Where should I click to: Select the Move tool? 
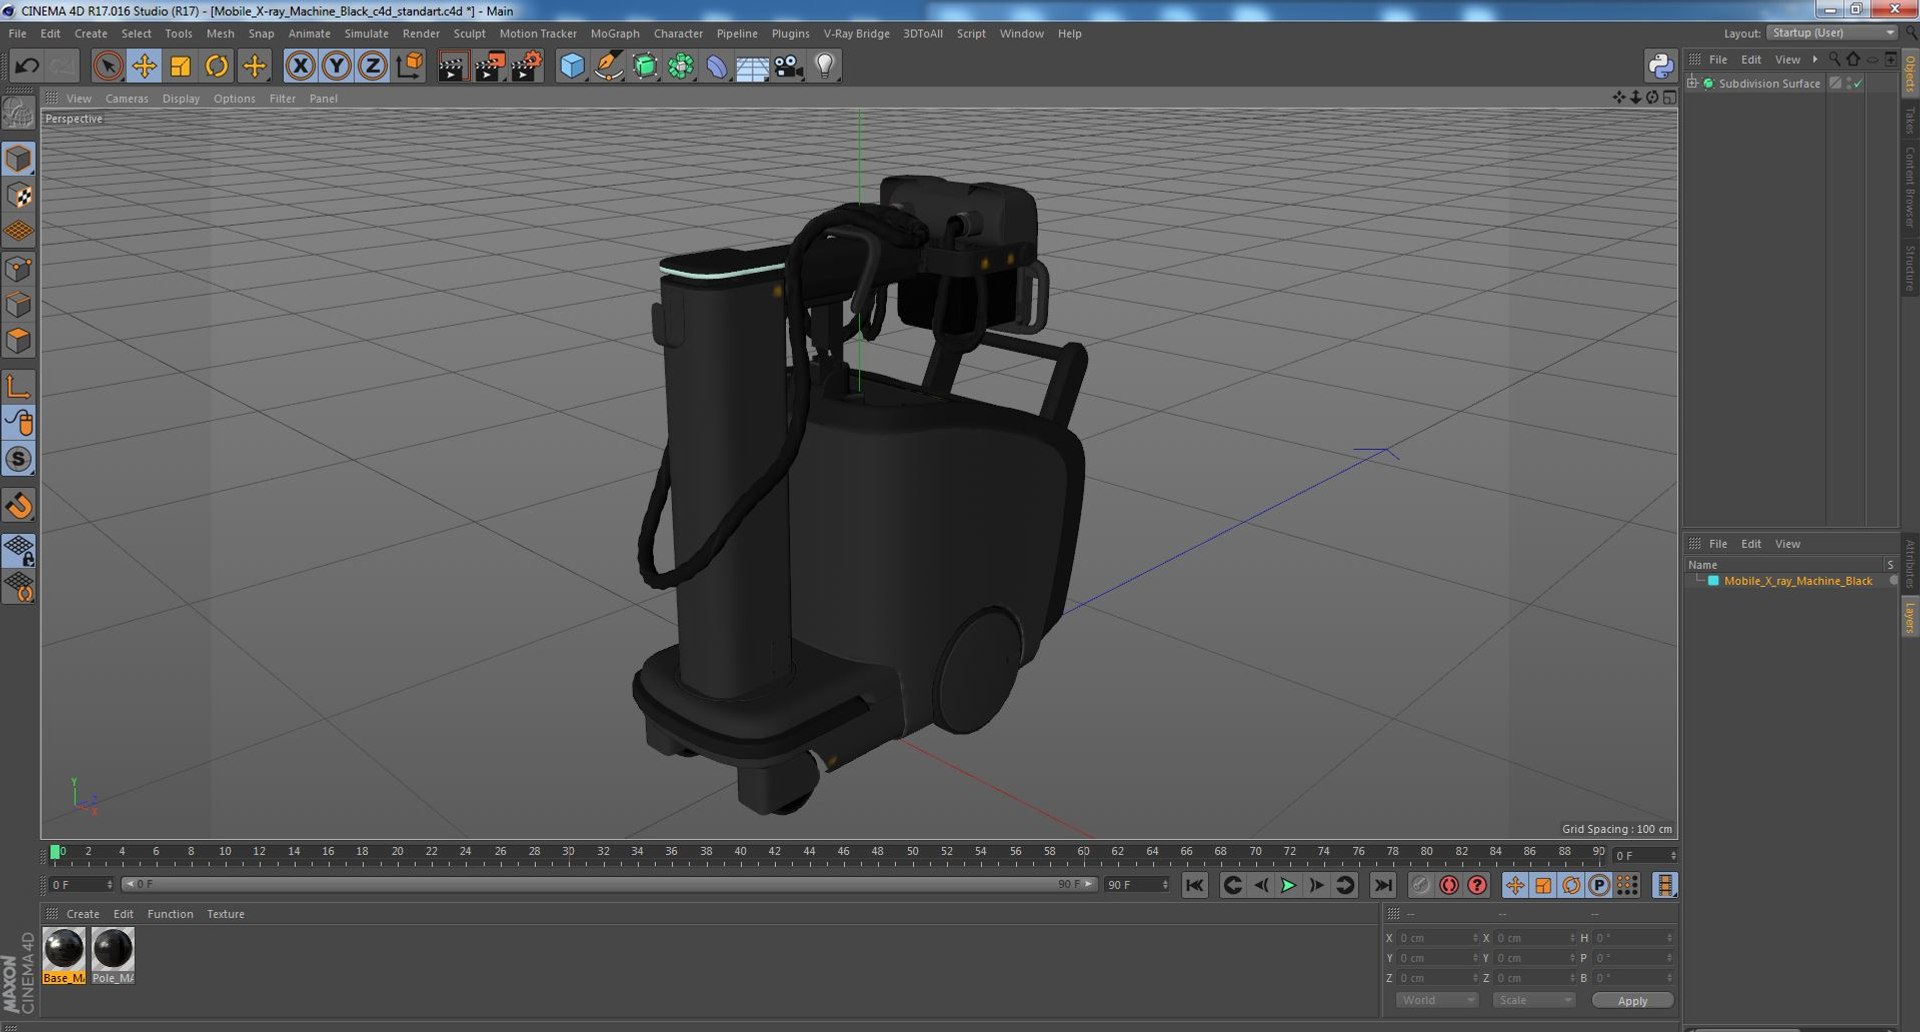tap(144, 66)
